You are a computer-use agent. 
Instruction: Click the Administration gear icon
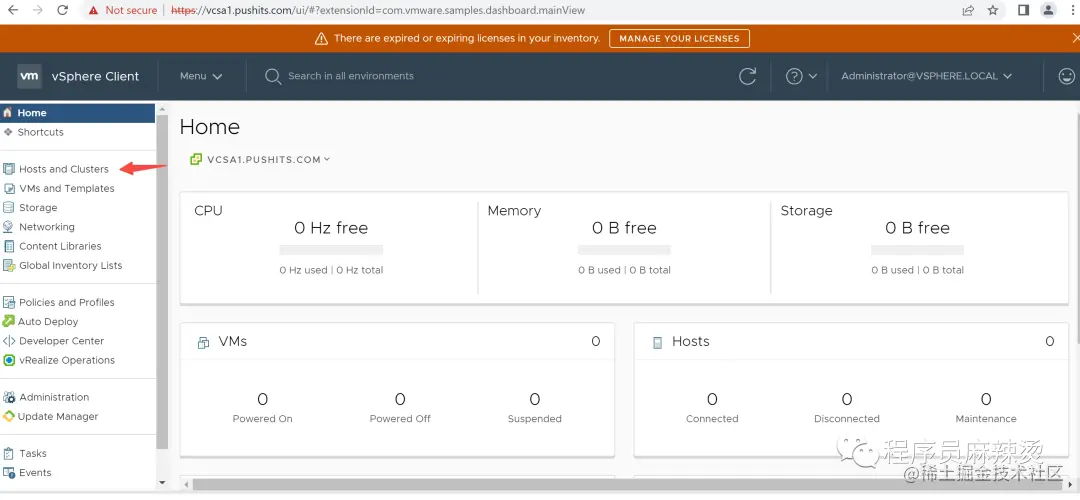[x=8, y=397]
